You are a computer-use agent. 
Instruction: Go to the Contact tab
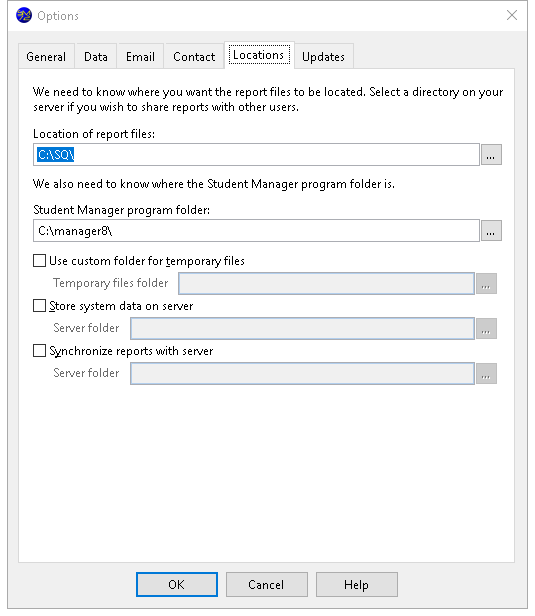click(x=194, y=57)
